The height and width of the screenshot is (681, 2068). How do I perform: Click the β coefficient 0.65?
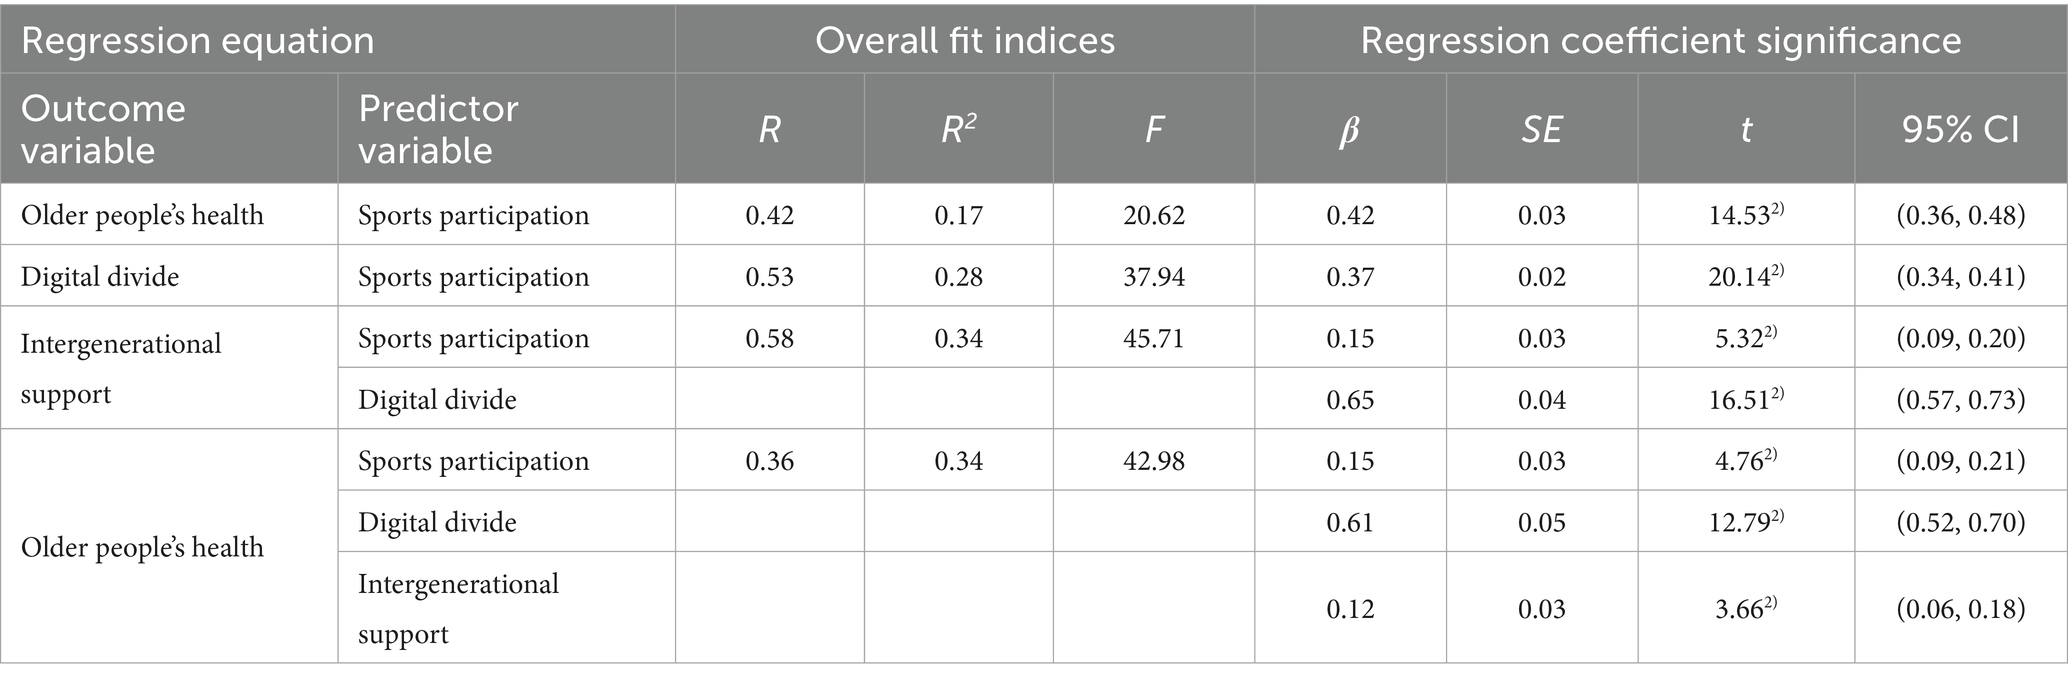1350,400
